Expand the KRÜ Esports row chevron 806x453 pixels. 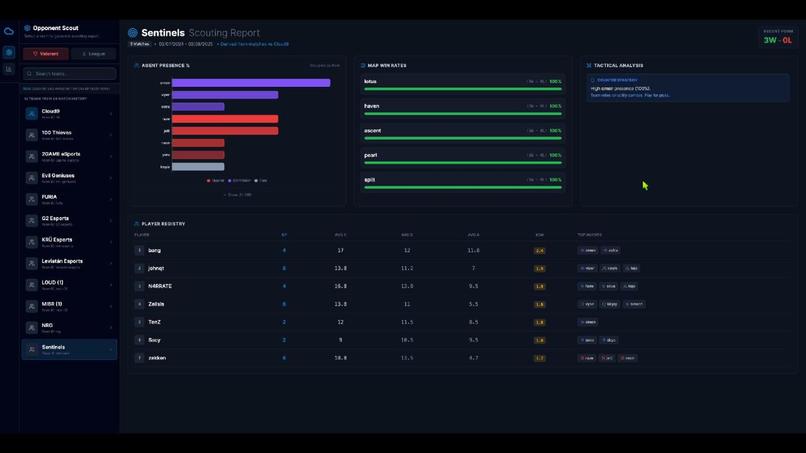[x=111, y=242]
